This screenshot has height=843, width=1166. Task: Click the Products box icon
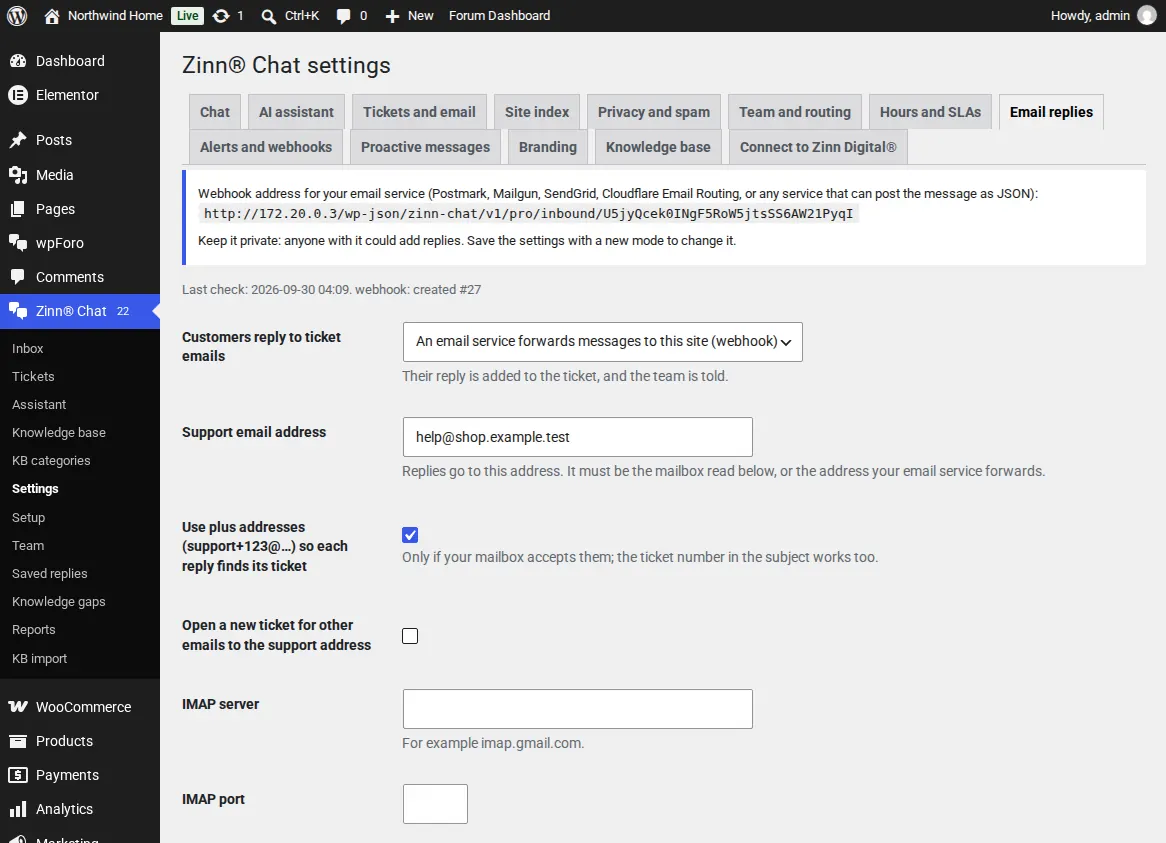tap(18, 741)
